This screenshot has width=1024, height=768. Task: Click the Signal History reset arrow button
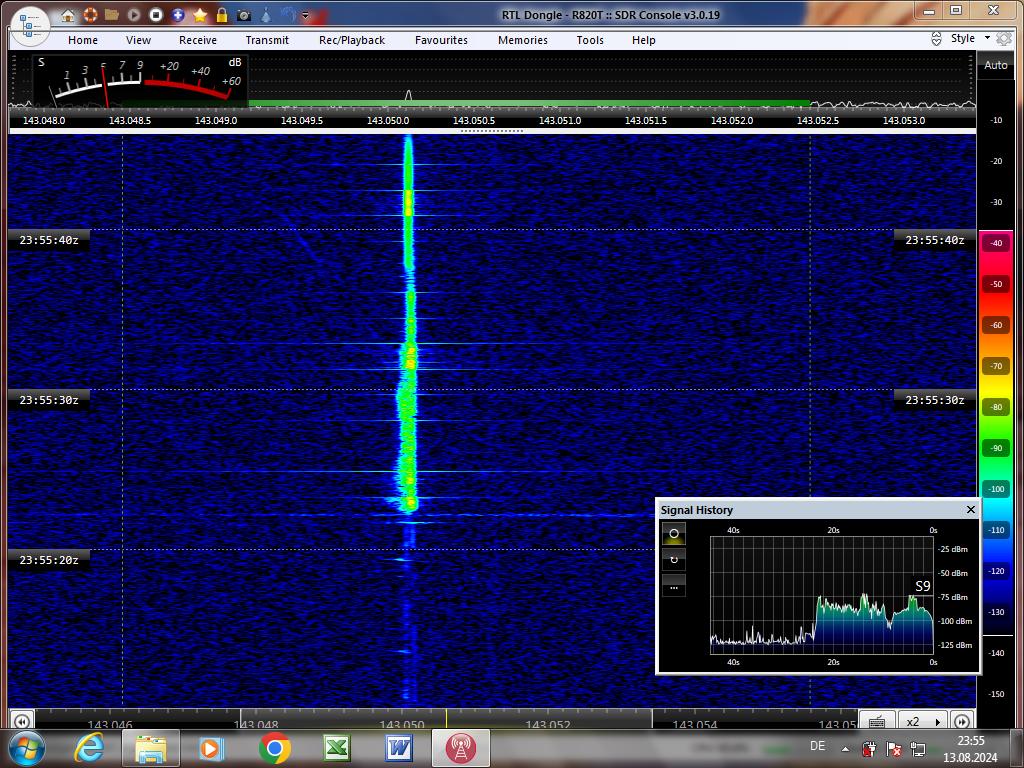[x=674, y=560]
